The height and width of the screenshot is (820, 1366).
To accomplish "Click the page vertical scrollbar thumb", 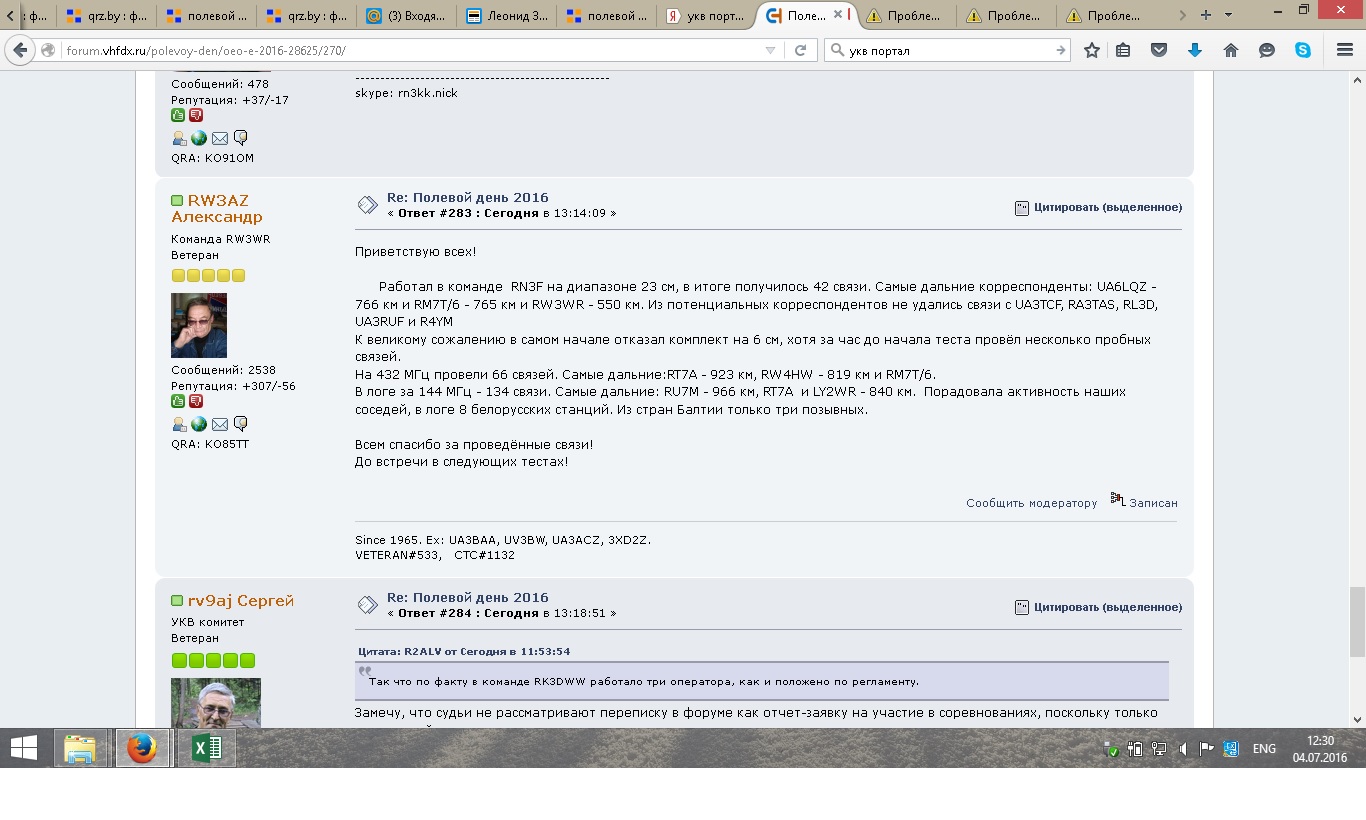I will [1357, 620].
